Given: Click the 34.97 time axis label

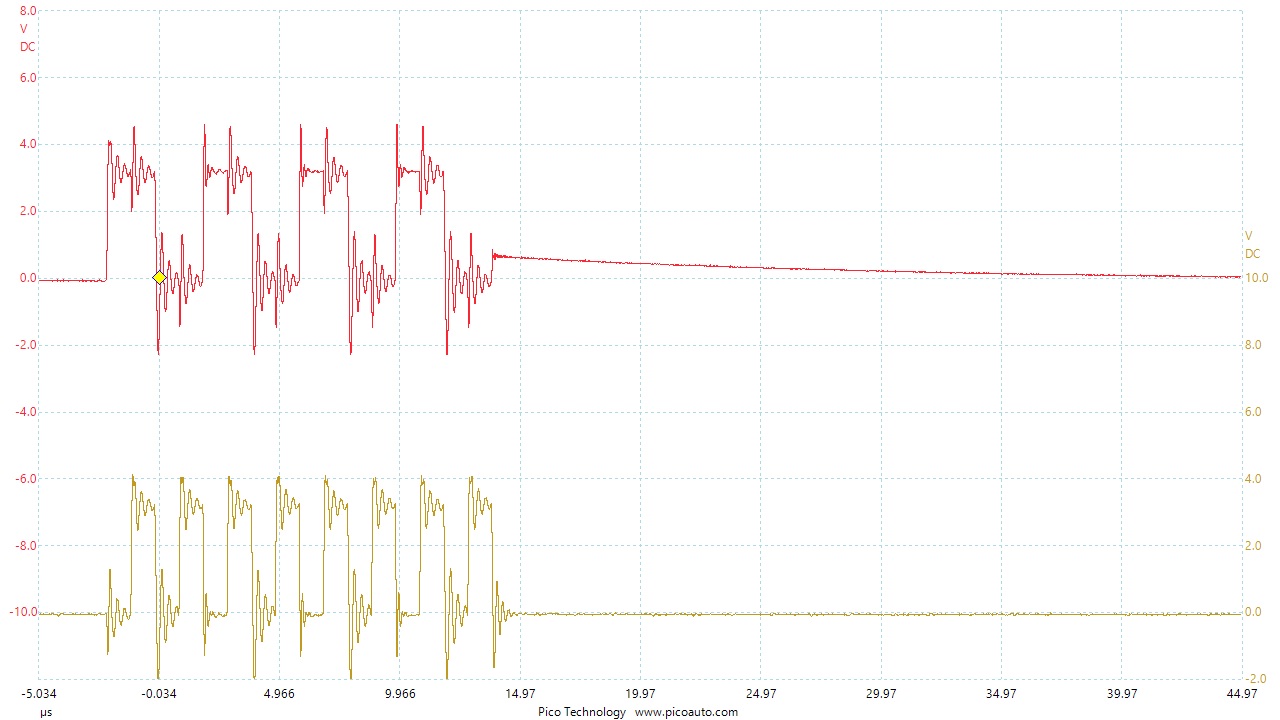Looking at the screenshot, I should tap(1001, 694).
